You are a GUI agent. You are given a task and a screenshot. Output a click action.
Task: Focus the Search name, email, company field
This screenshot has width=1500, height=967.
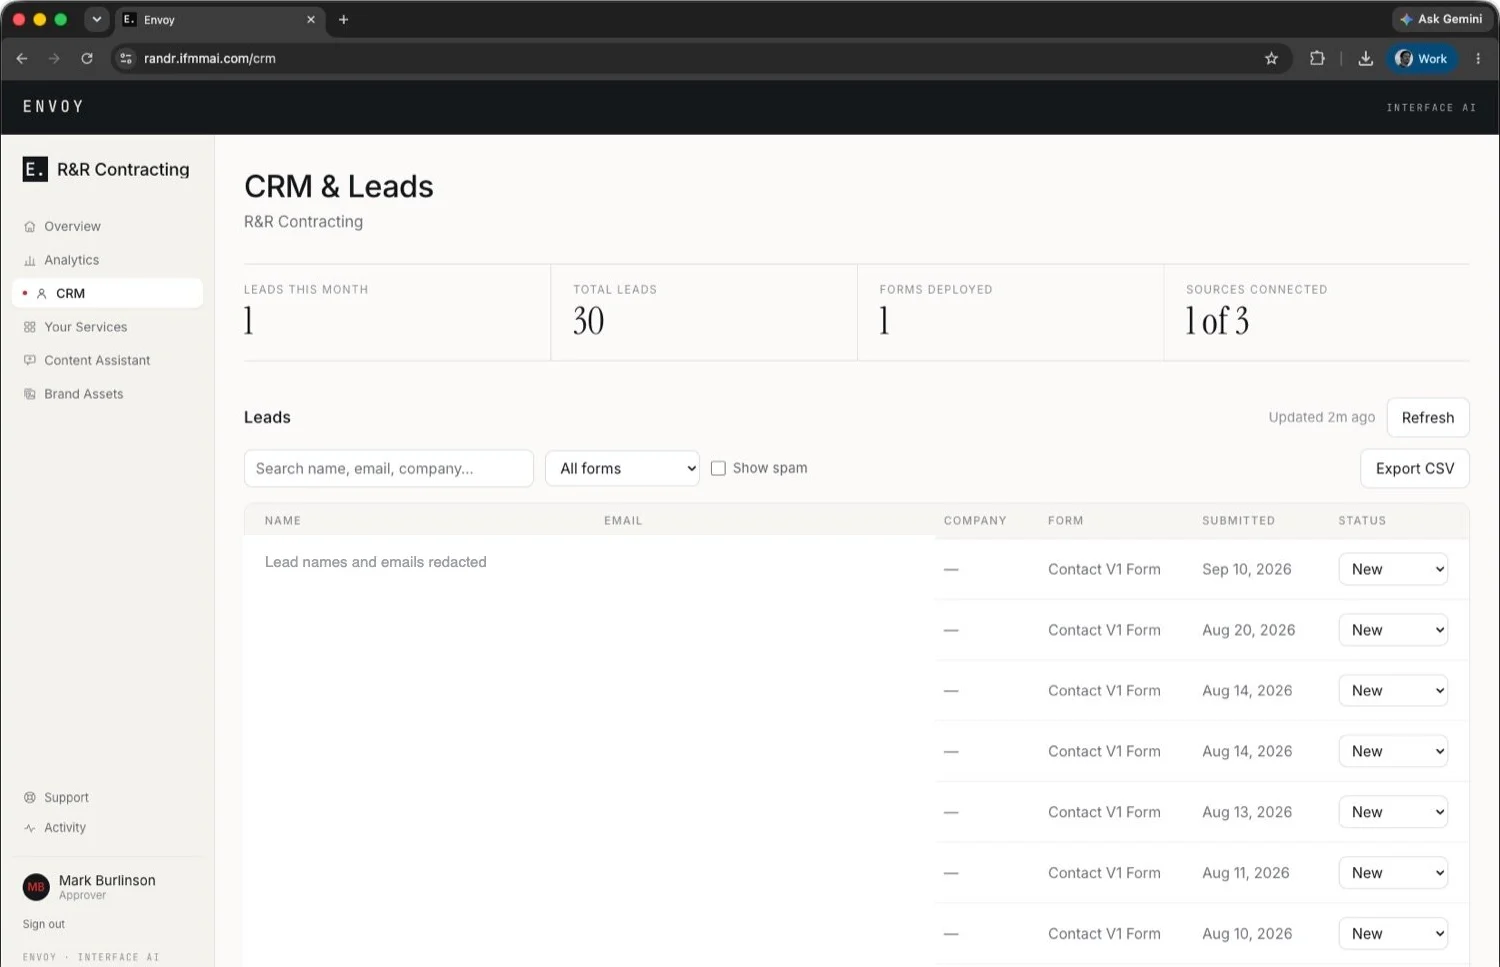pyautogui.click(x=389, y=468)
